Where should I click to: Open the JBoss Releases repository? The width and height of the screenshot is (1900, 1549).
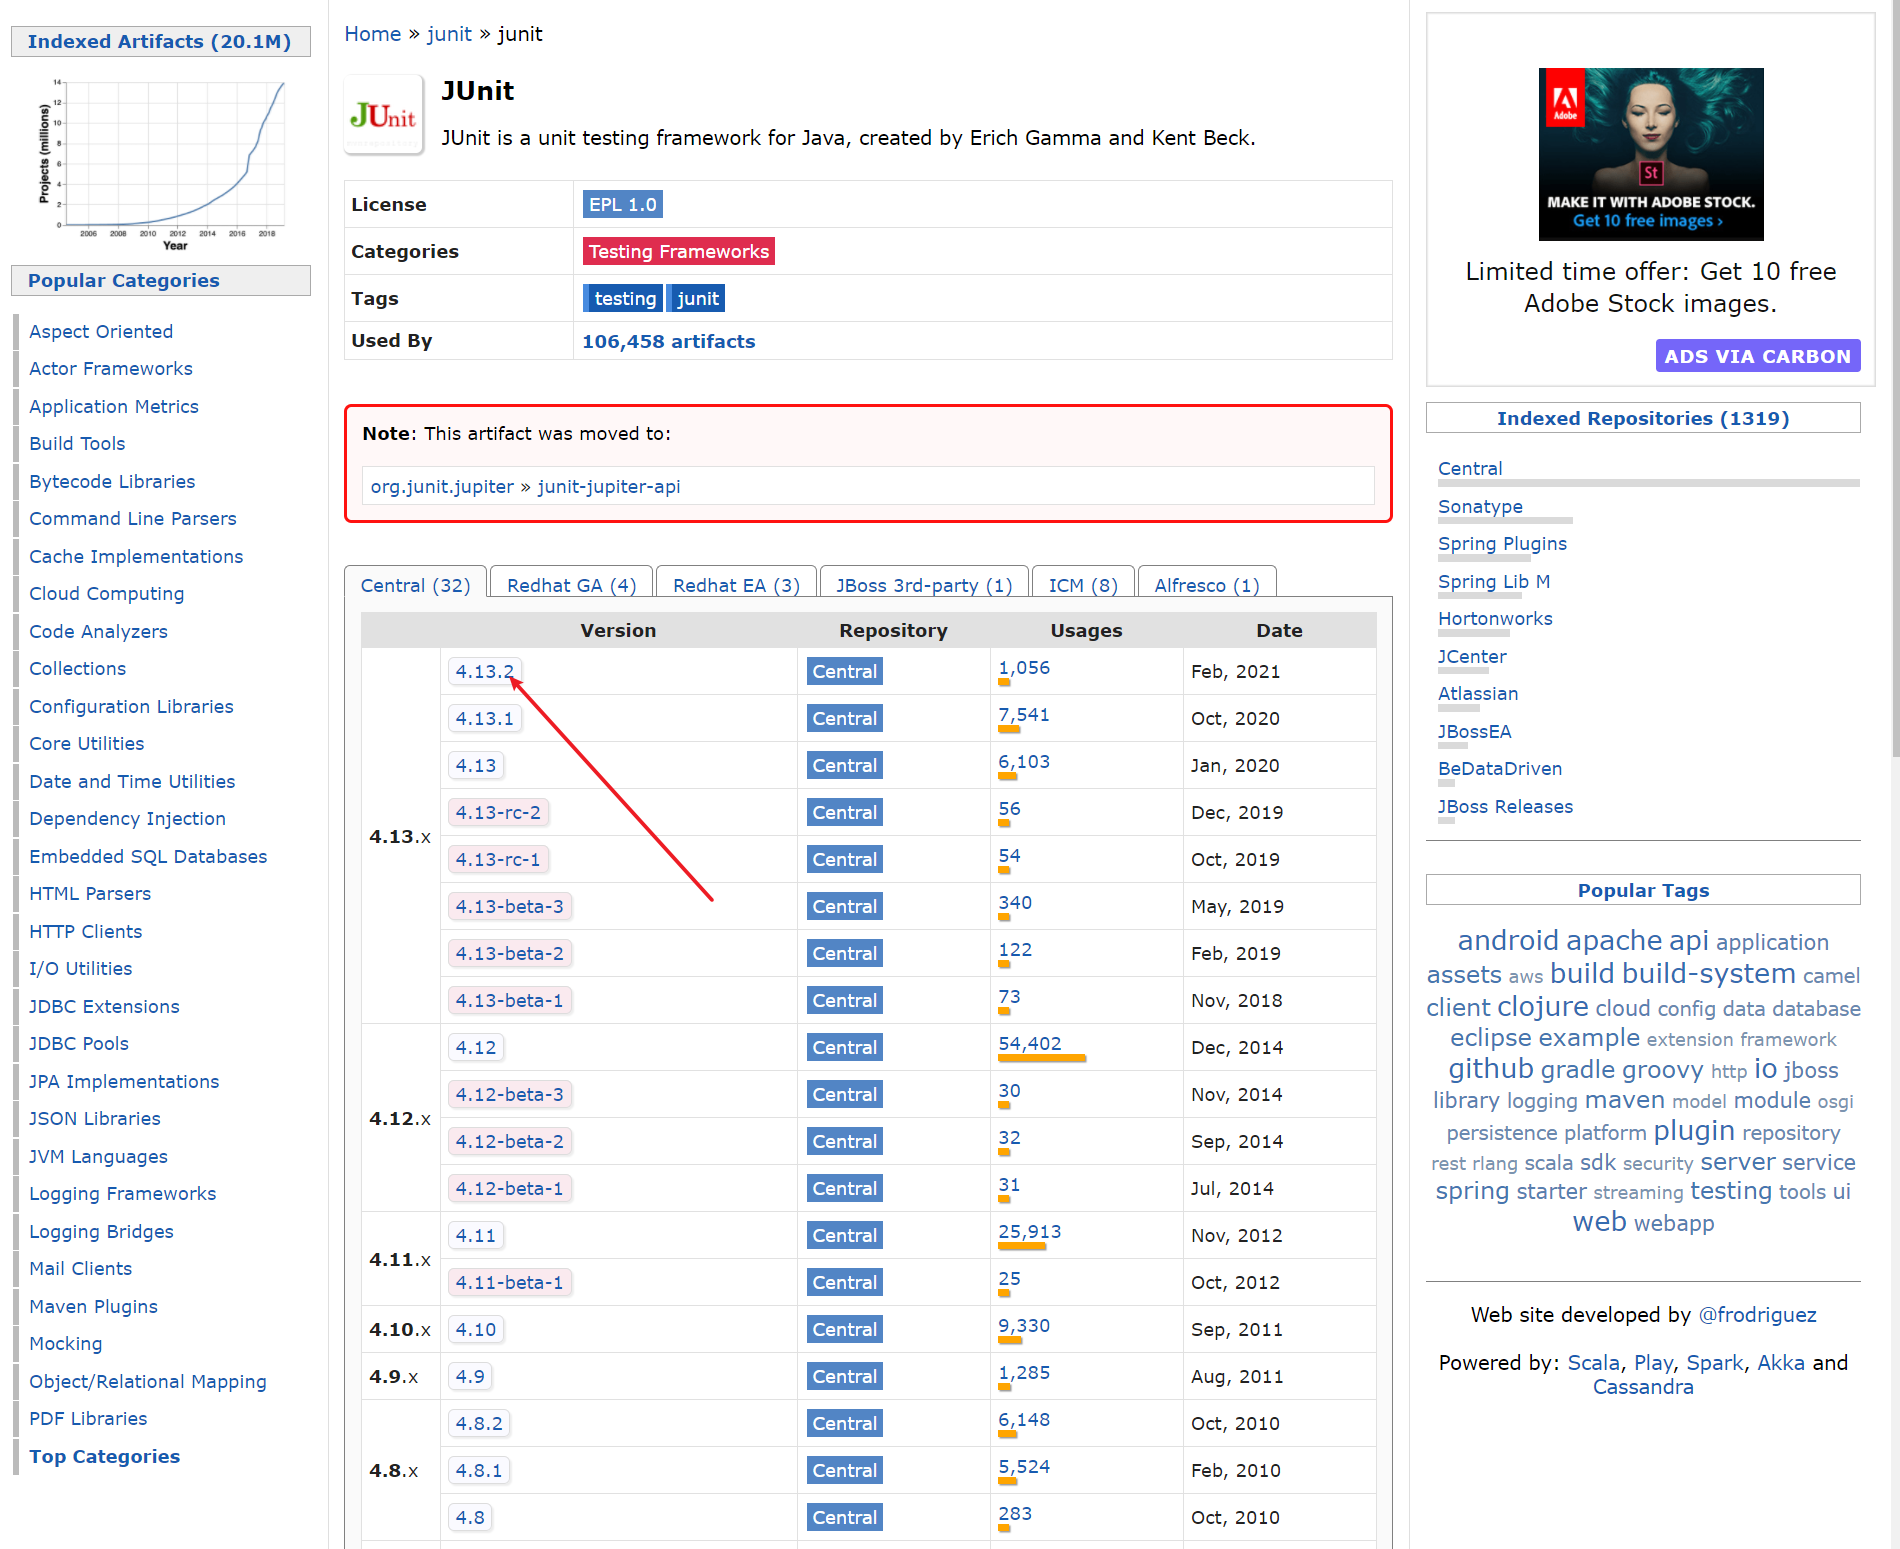[1505, 806]
